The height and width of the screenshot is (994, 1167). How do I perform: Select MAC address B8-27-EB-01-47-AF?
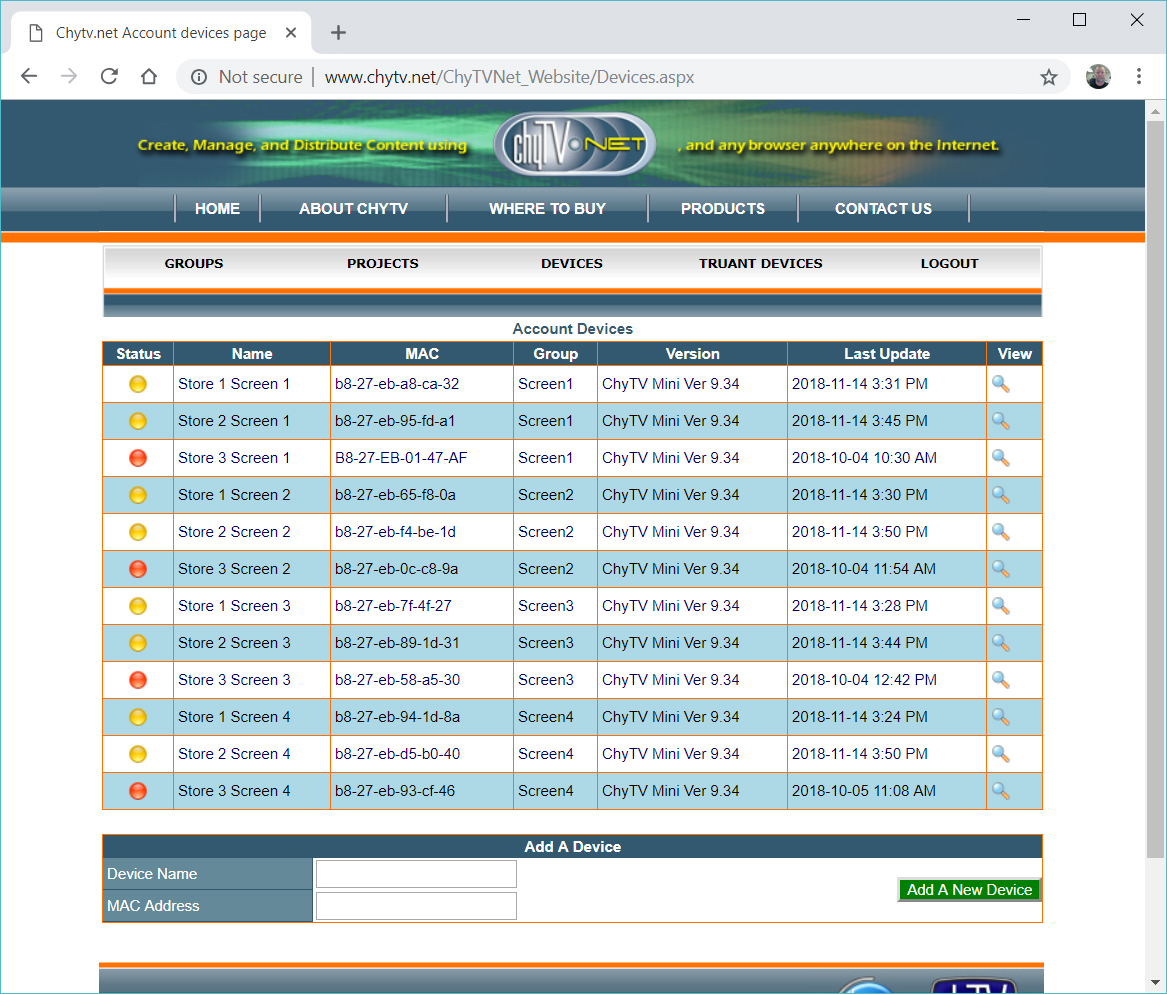coord(401,458)
